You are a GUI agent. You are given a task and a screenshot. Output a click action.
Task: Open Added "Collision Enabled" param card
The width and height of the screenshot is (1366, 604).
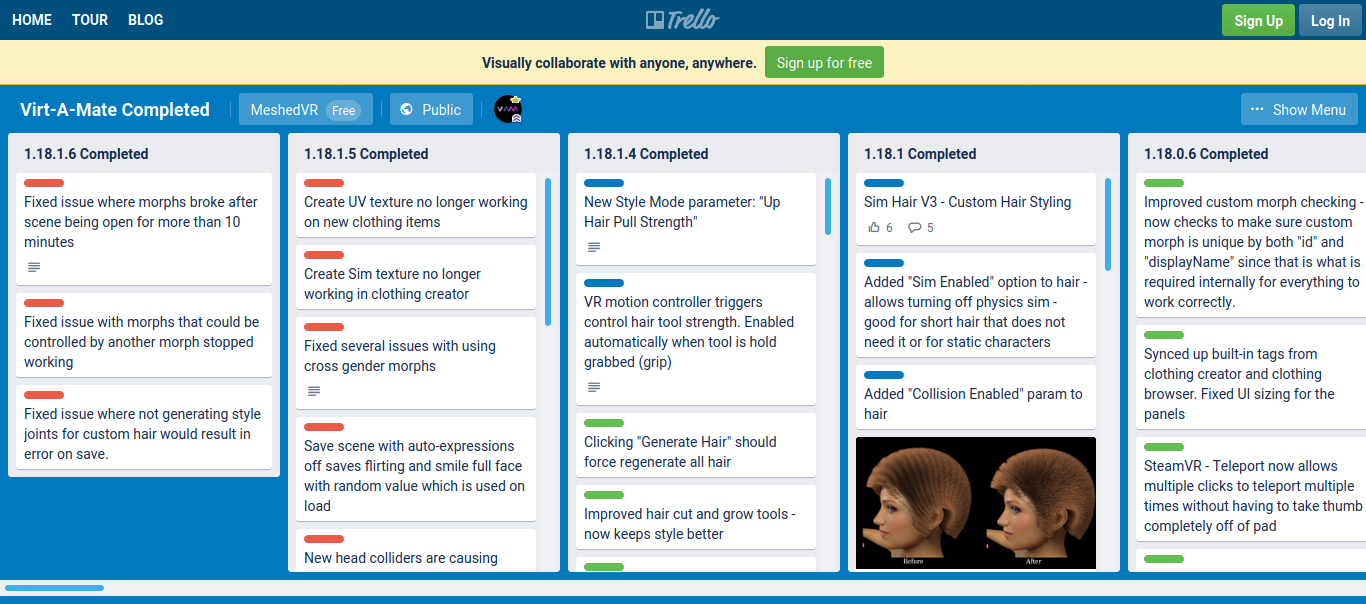[976, 397]
